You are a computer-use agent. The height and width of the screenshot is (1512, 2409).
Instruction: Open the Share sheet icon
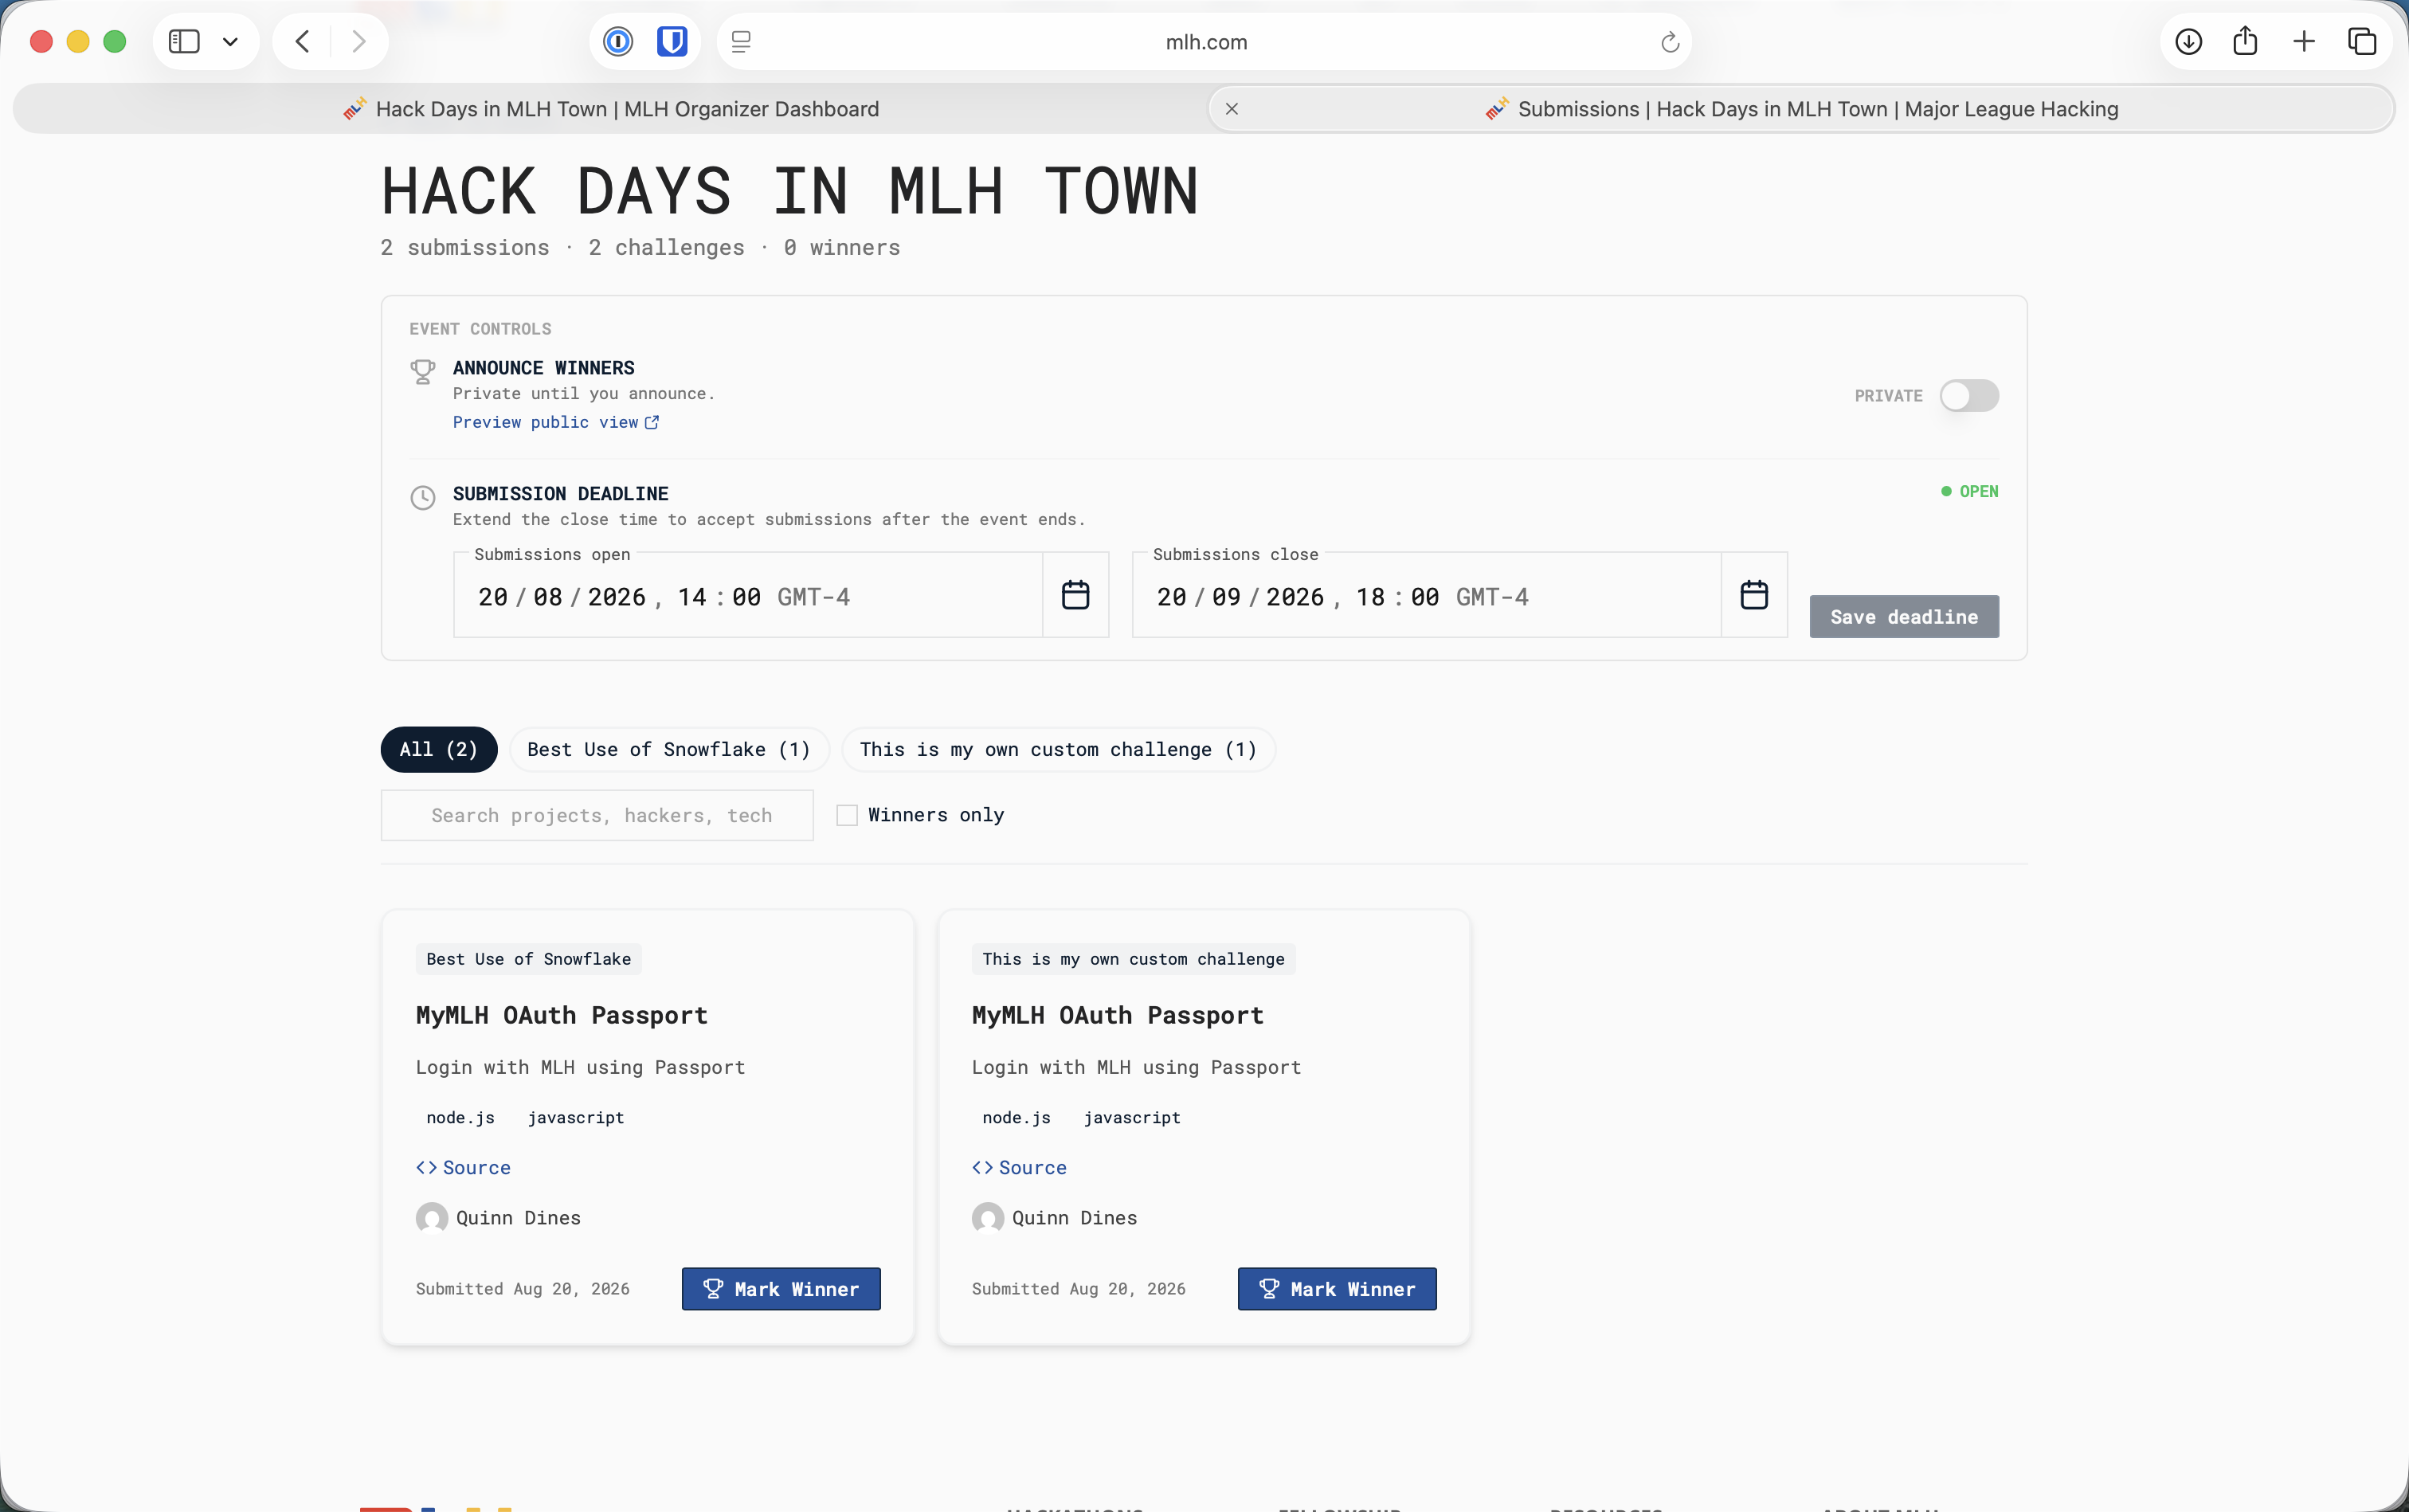[2246, 41]
